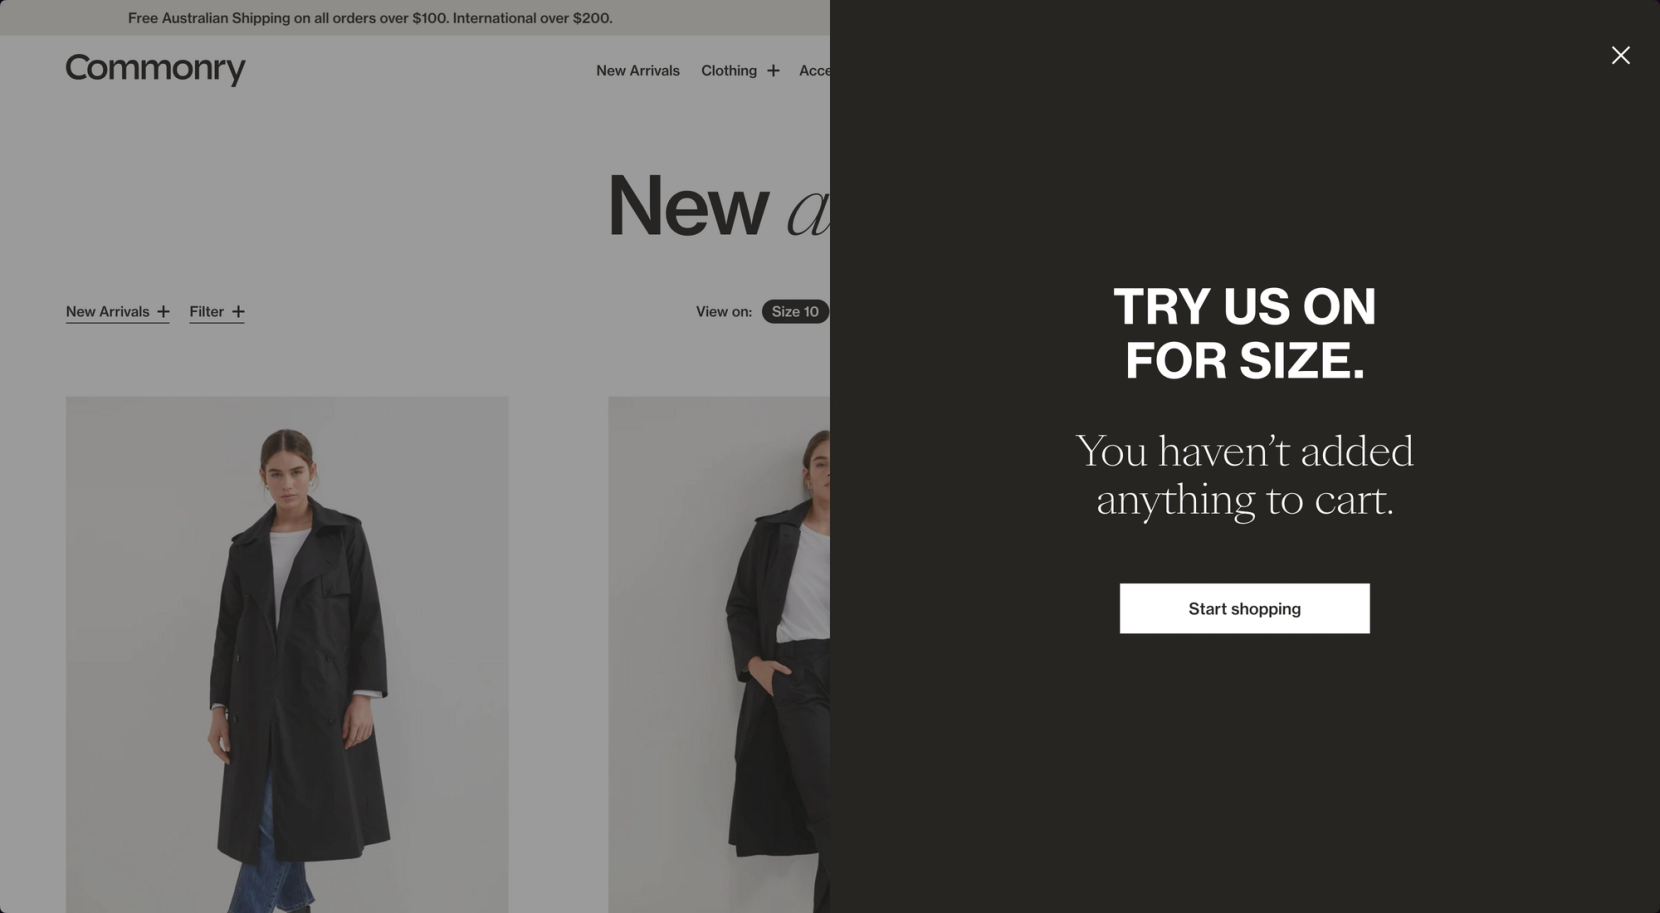
Task: Close the cart panel with the X icon
Action: click(1620, 55)
